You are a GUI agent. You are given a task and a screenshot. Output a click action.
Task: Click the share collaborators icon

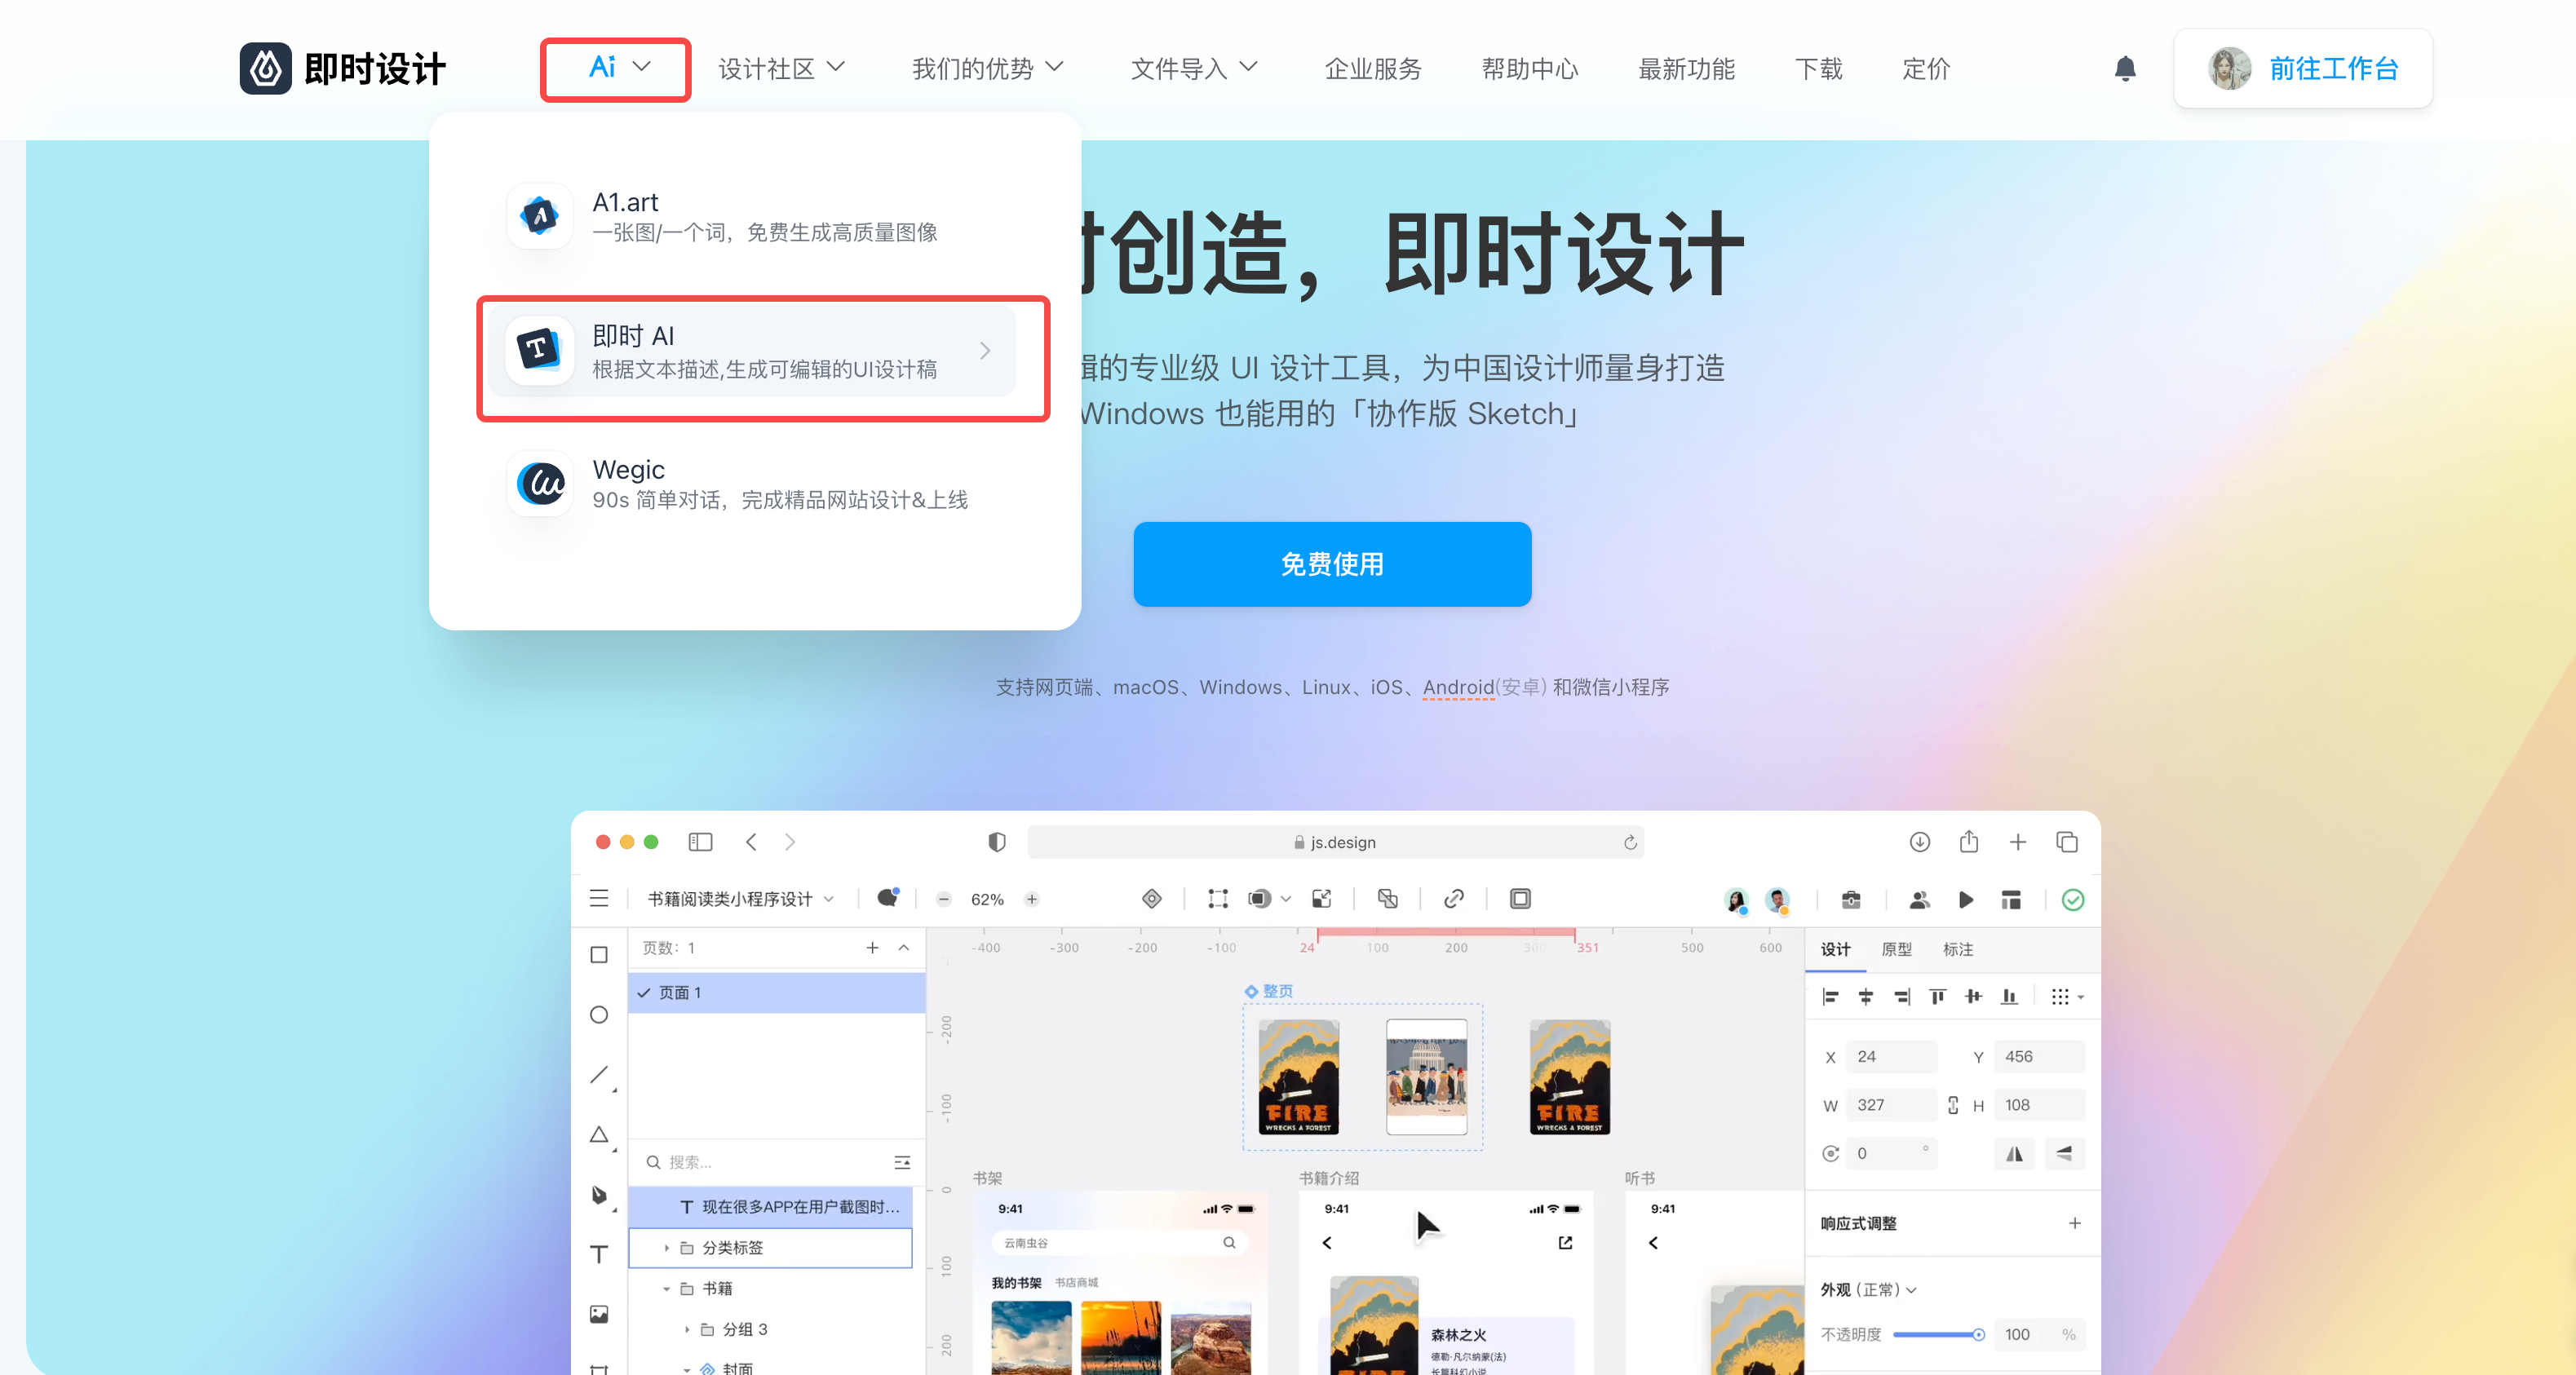tap(1919, 900)
